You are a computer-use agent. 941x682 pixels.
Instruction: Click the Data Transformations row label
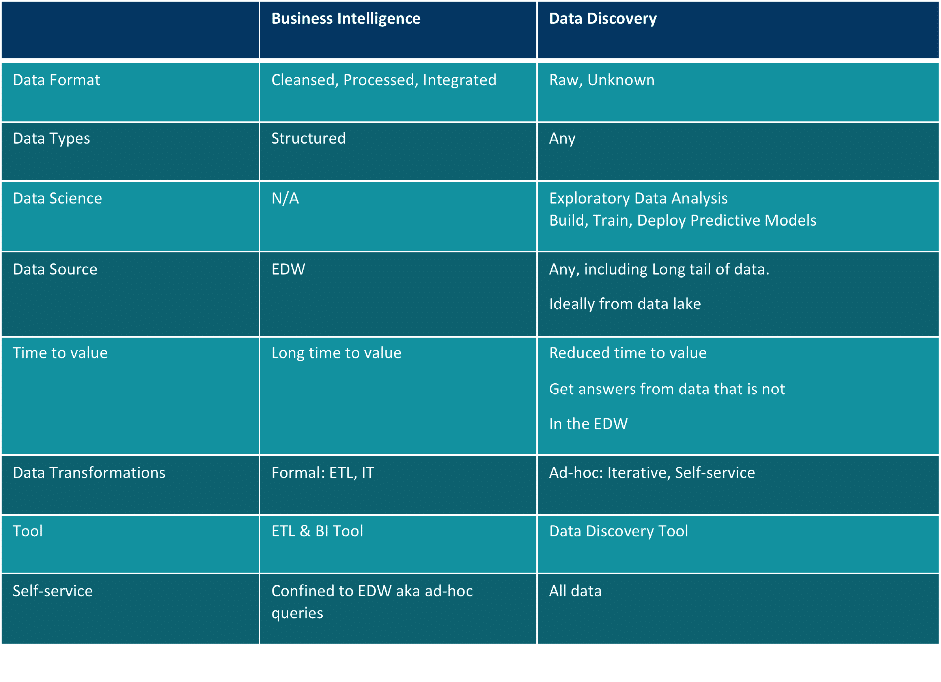coord(89,472)
